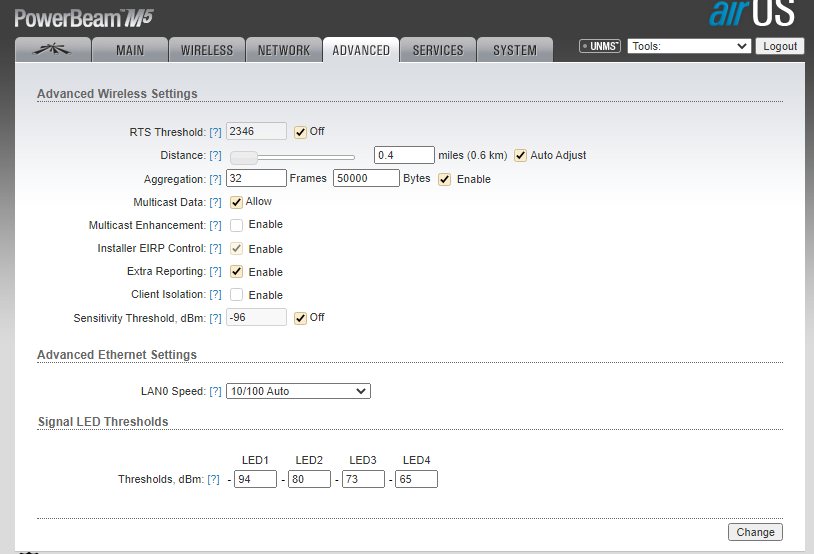Click the Aggregation Bytes field

pyautogui.click(x=367, y=178)
